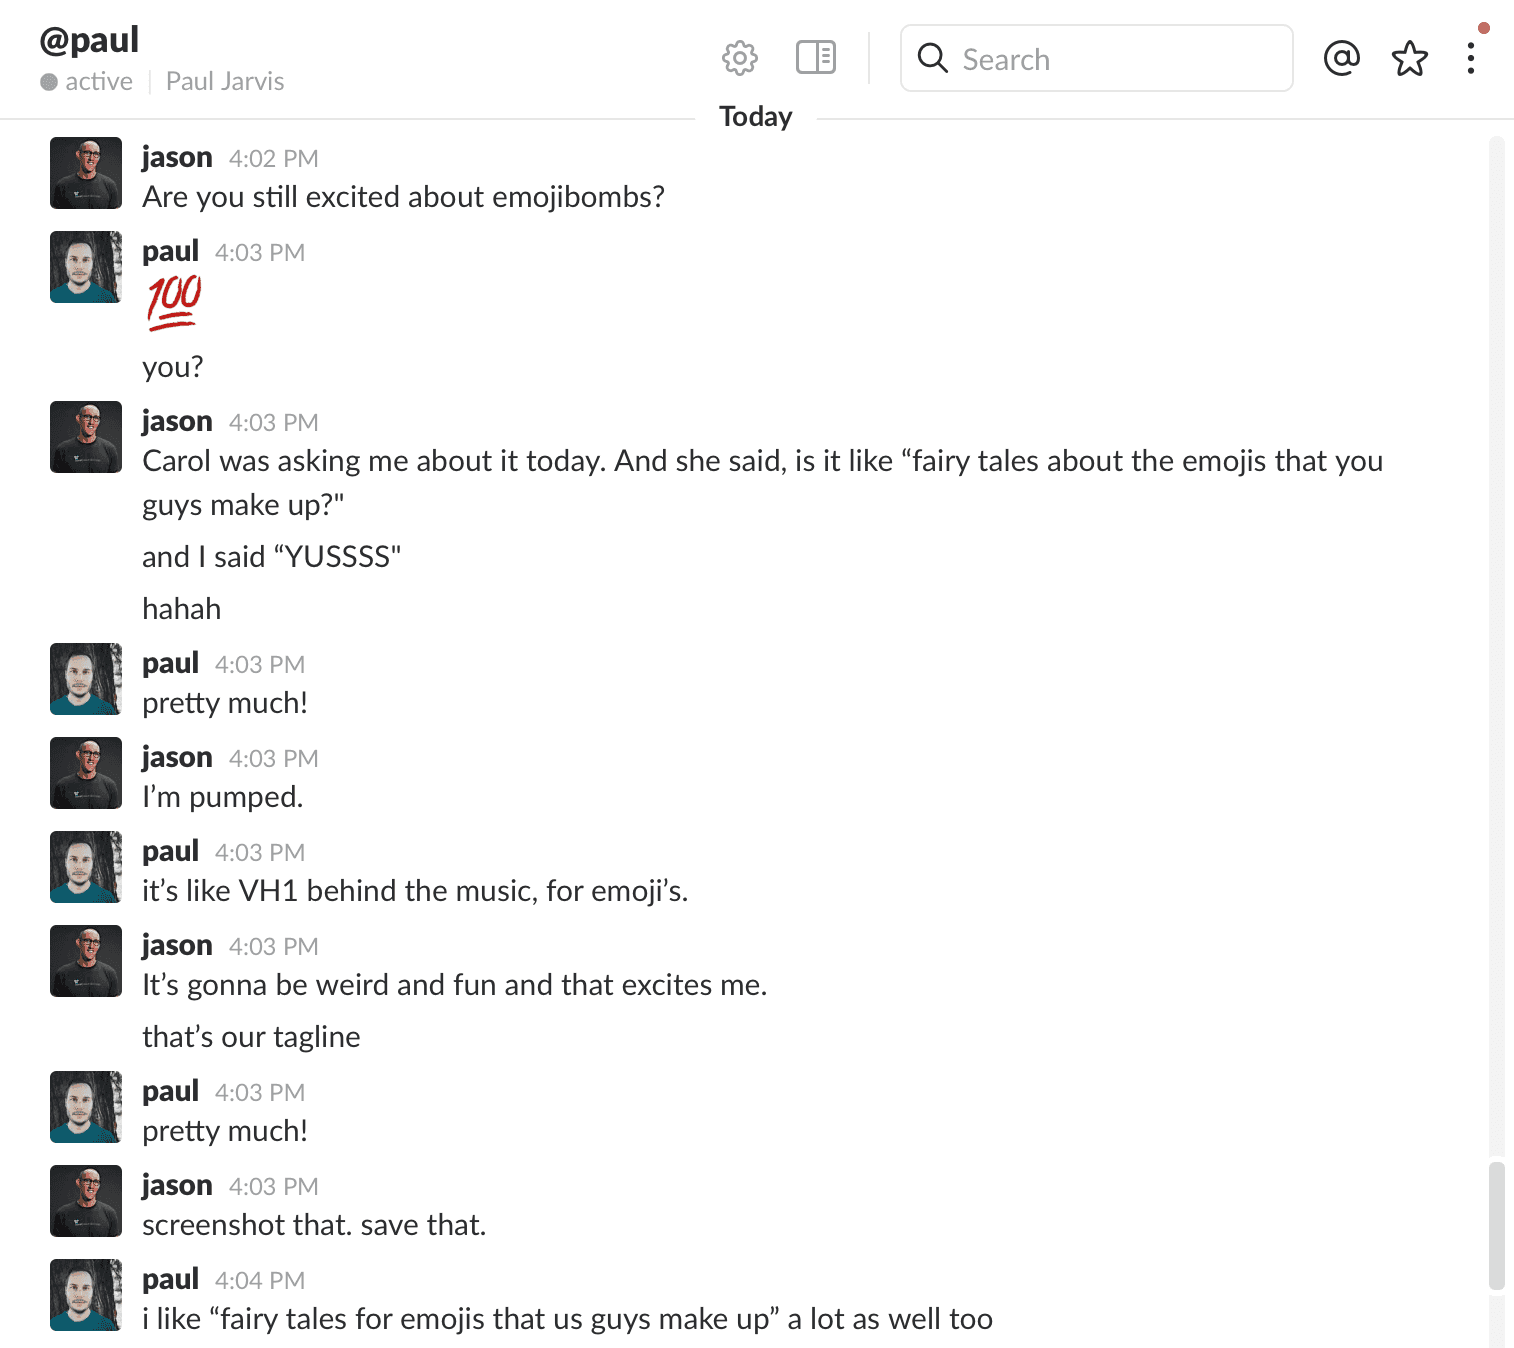The width and height of the screenshot is (1514, 1348).
Task: Click the 4:02 PM timestamp on Jason's message
Action: tap(273, 158)
